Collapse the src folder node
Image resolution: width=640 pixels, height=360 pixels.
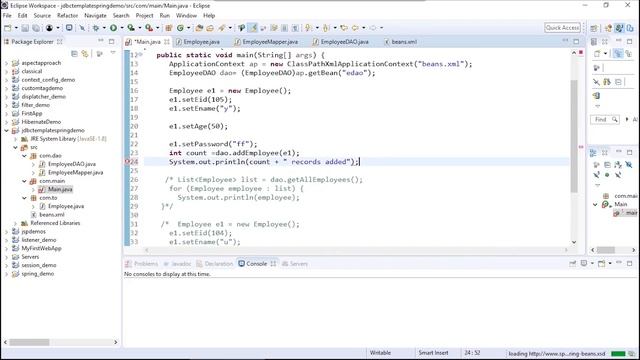point(15,147)
